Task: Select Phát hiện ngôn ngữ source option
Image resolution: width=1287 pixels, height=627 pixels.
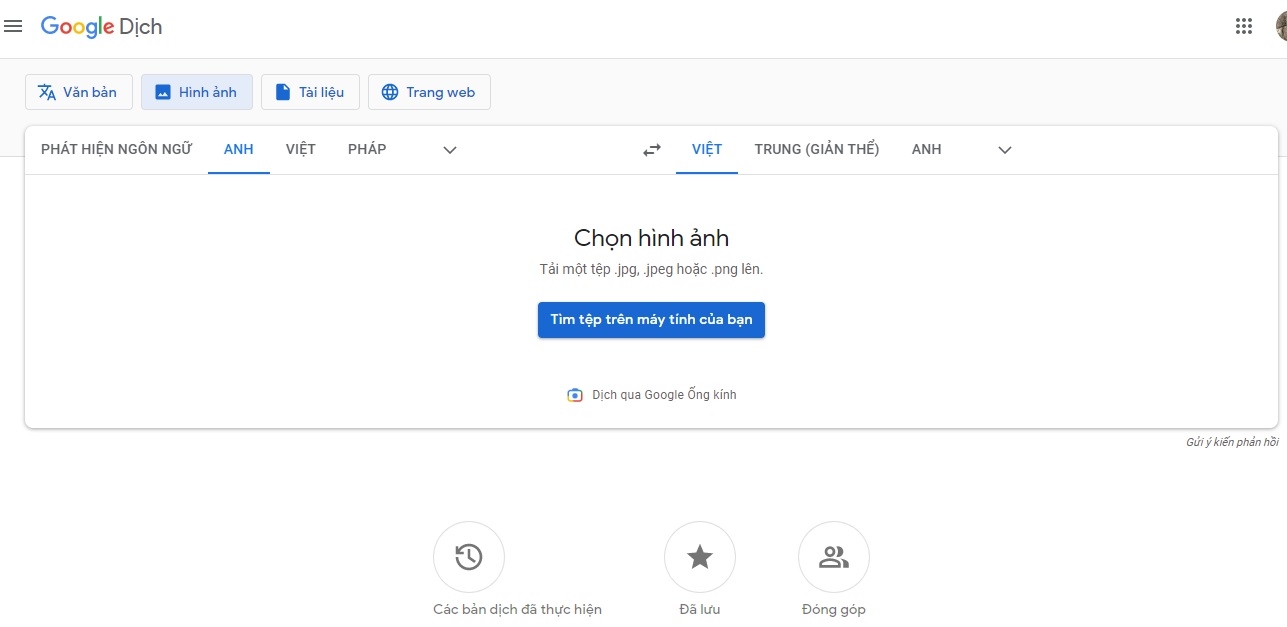Action: point(116,149)
